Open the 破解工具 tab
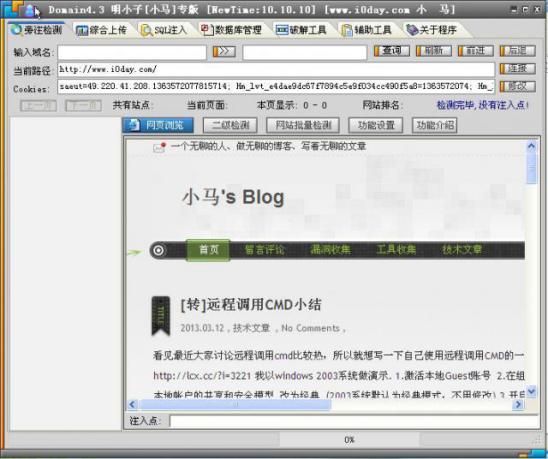 [301, 30]
